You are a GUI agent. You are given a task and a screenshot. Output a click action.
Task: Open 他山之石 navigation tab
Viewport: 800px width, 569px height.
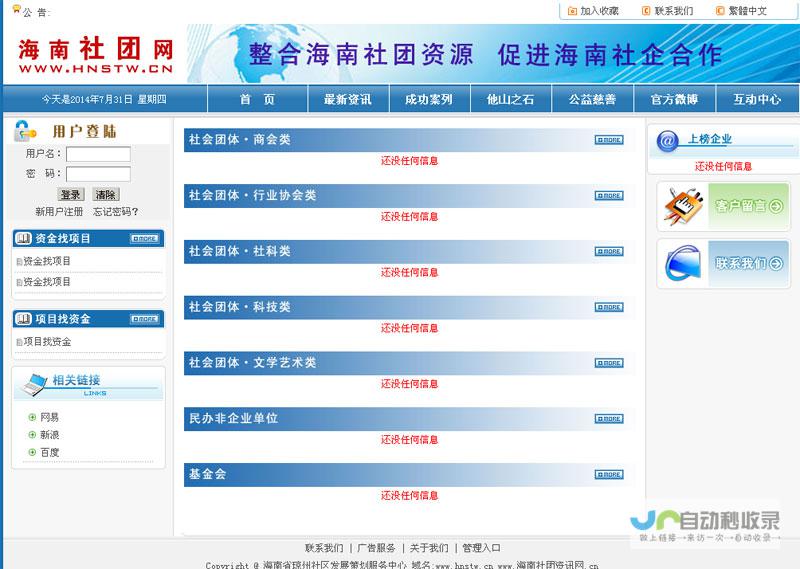511,99
